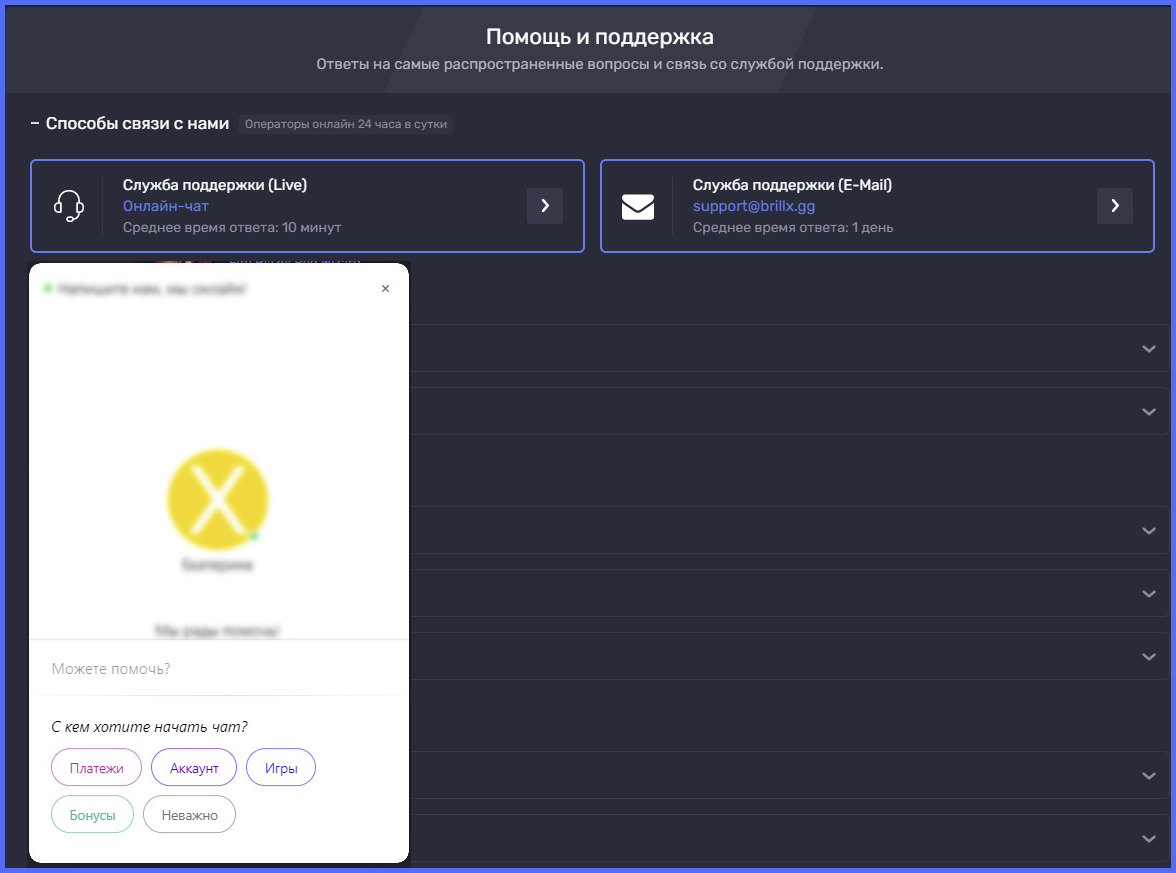
Task: Click the arrow icon on E-Mail support card
Action: coord(1115,206)
